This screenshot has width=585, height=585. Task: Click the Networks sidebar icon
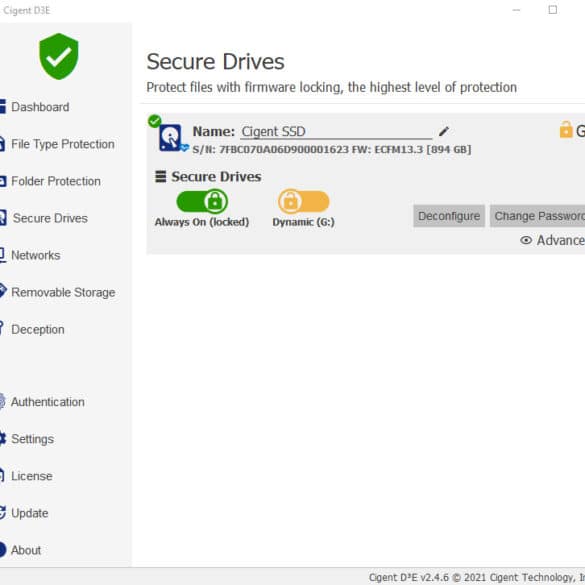click(x=3, y=255)
